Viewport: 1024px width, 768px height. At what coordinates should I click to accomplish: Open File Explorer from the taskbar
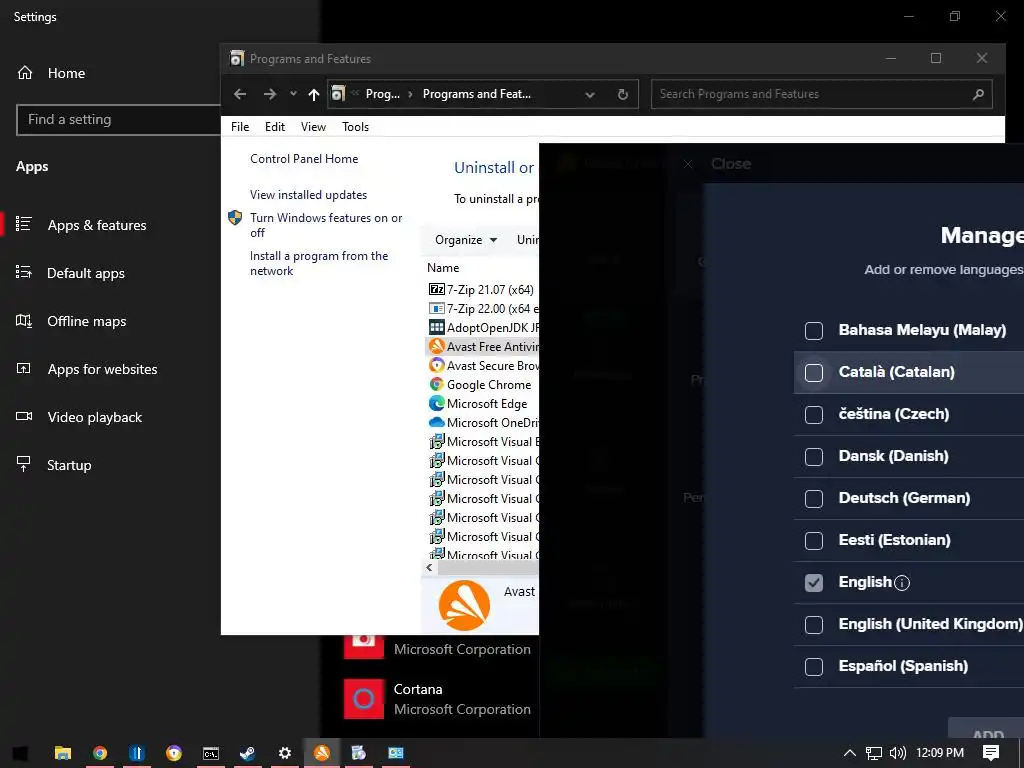click(63, 753)
